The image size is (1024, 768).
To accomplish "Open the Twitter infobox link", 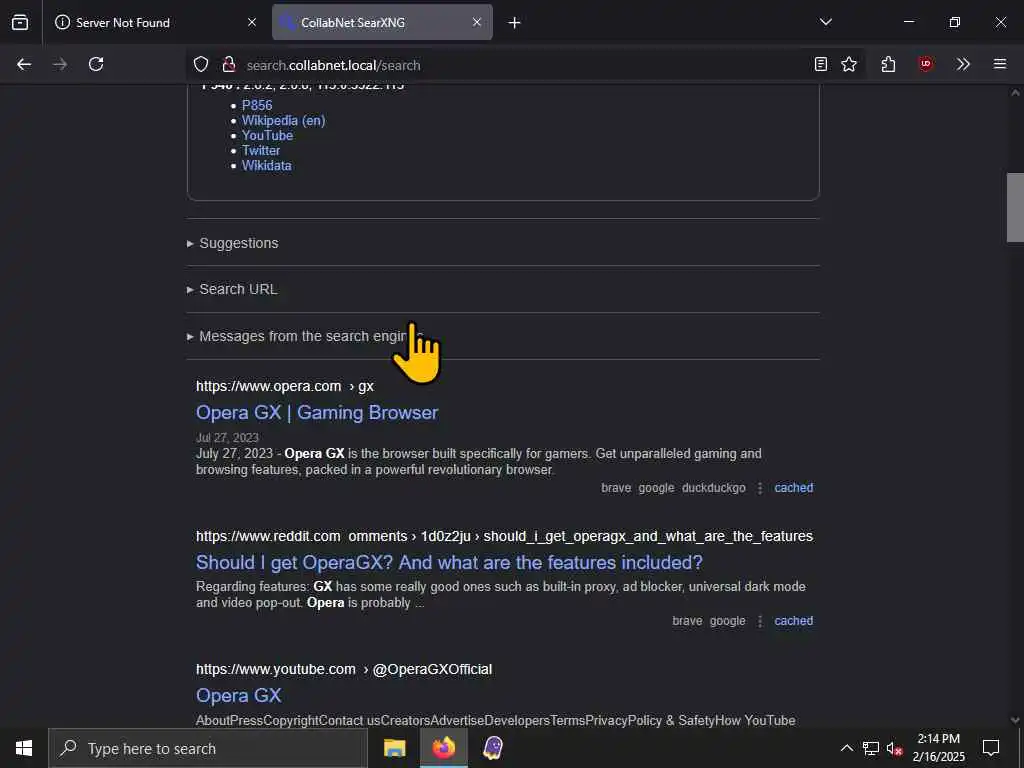I will (261, 150).
